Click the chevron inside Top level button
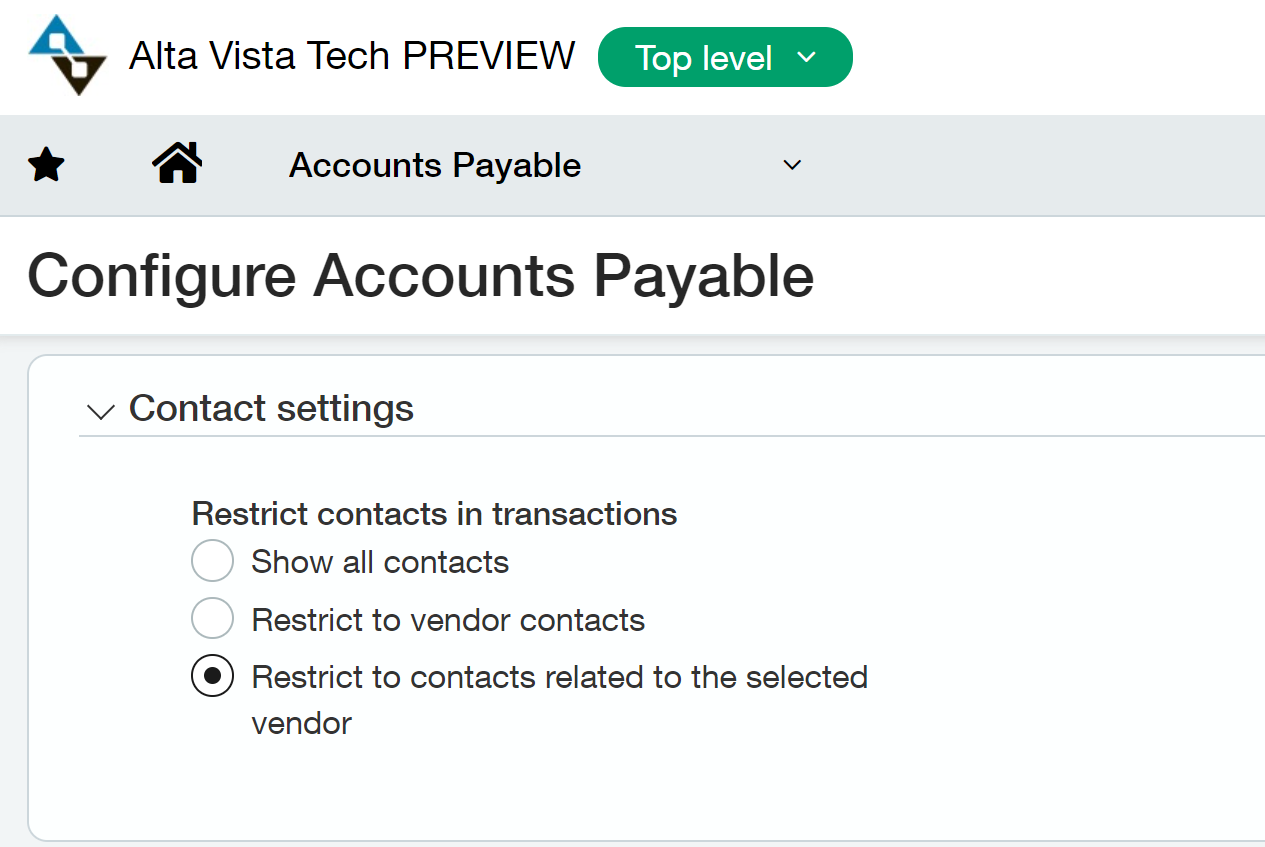Screen dimensions: 1265x847 807,57
